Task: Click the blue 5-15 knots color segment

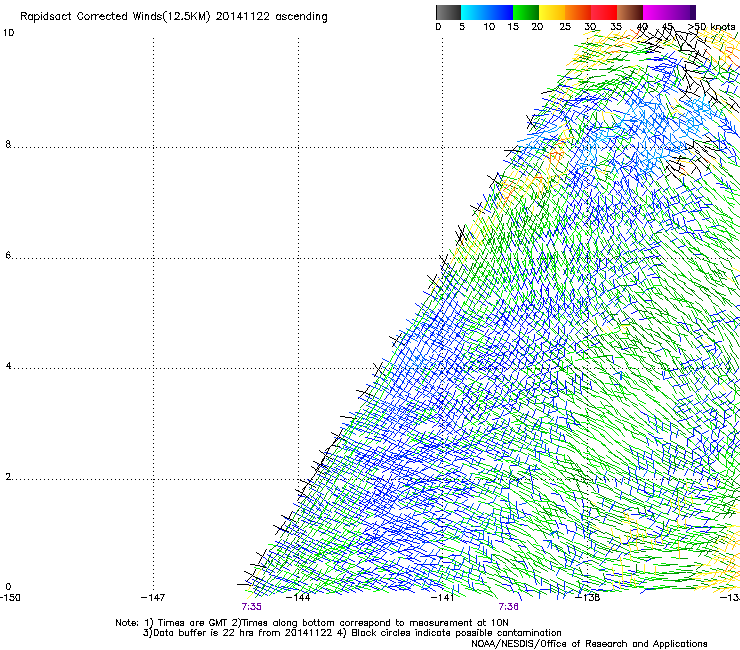Action: (487, 12)
